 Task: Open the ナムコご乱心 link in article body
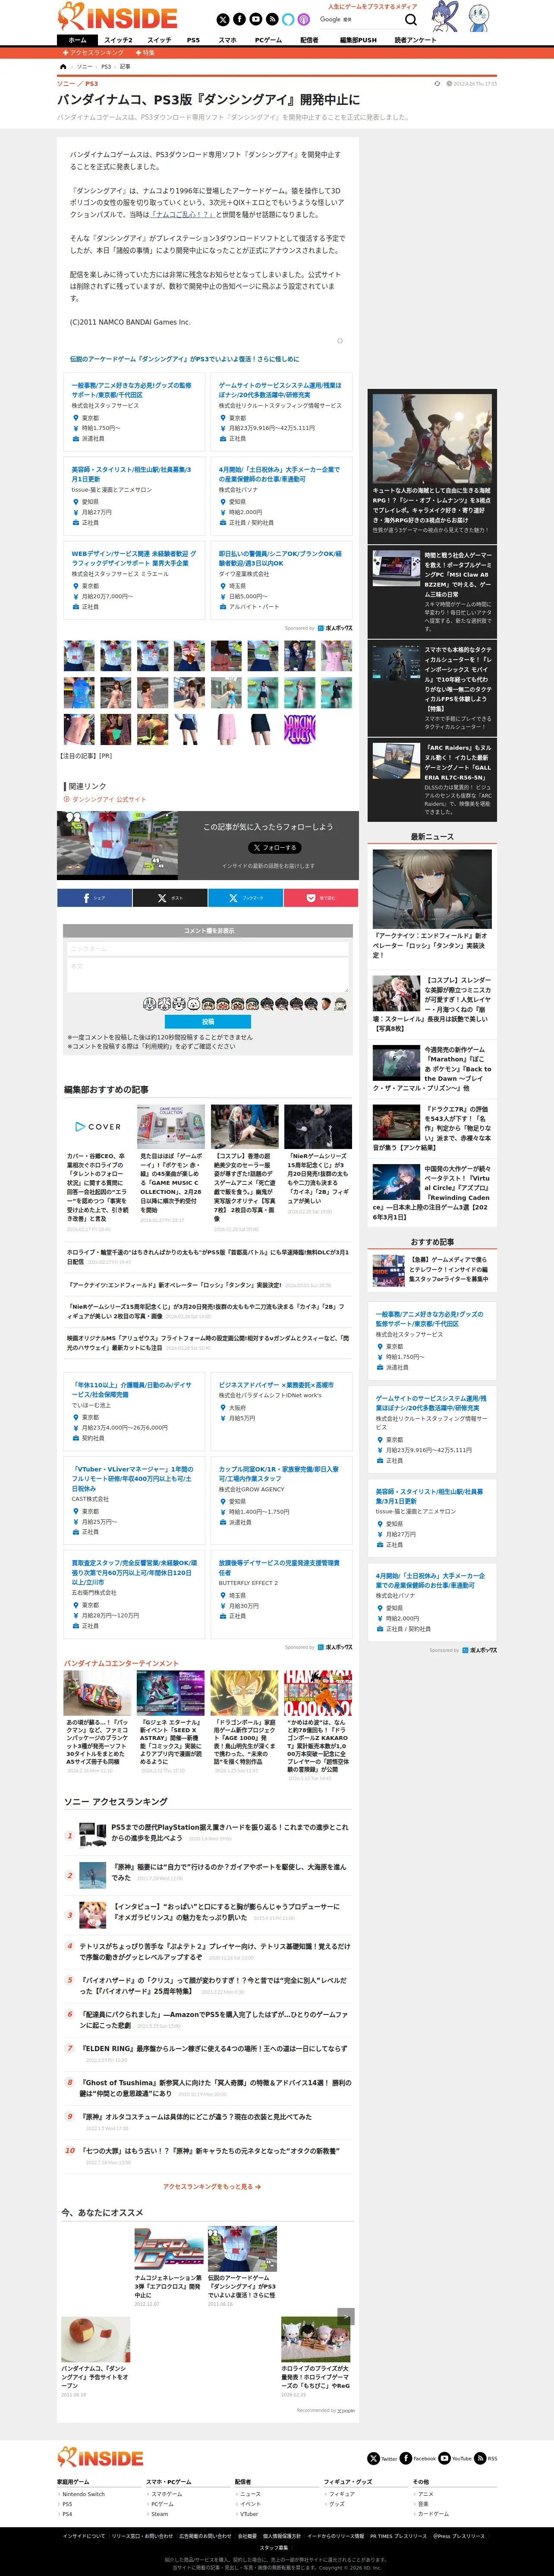click(184, 214)
